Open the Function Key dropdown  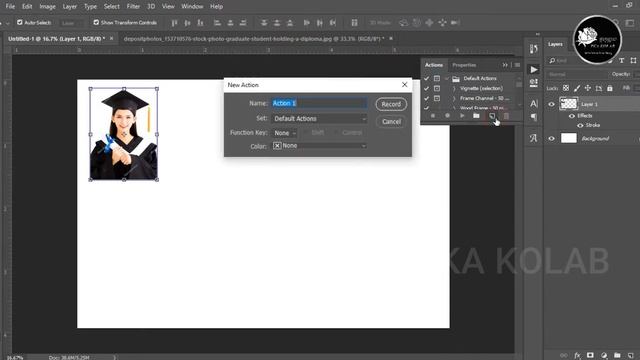[x=284, y=133]
